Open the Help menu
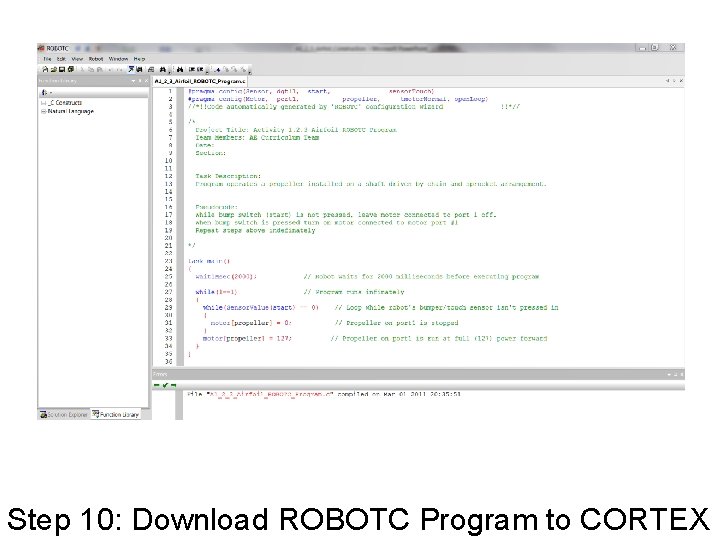 click(139, 59)
